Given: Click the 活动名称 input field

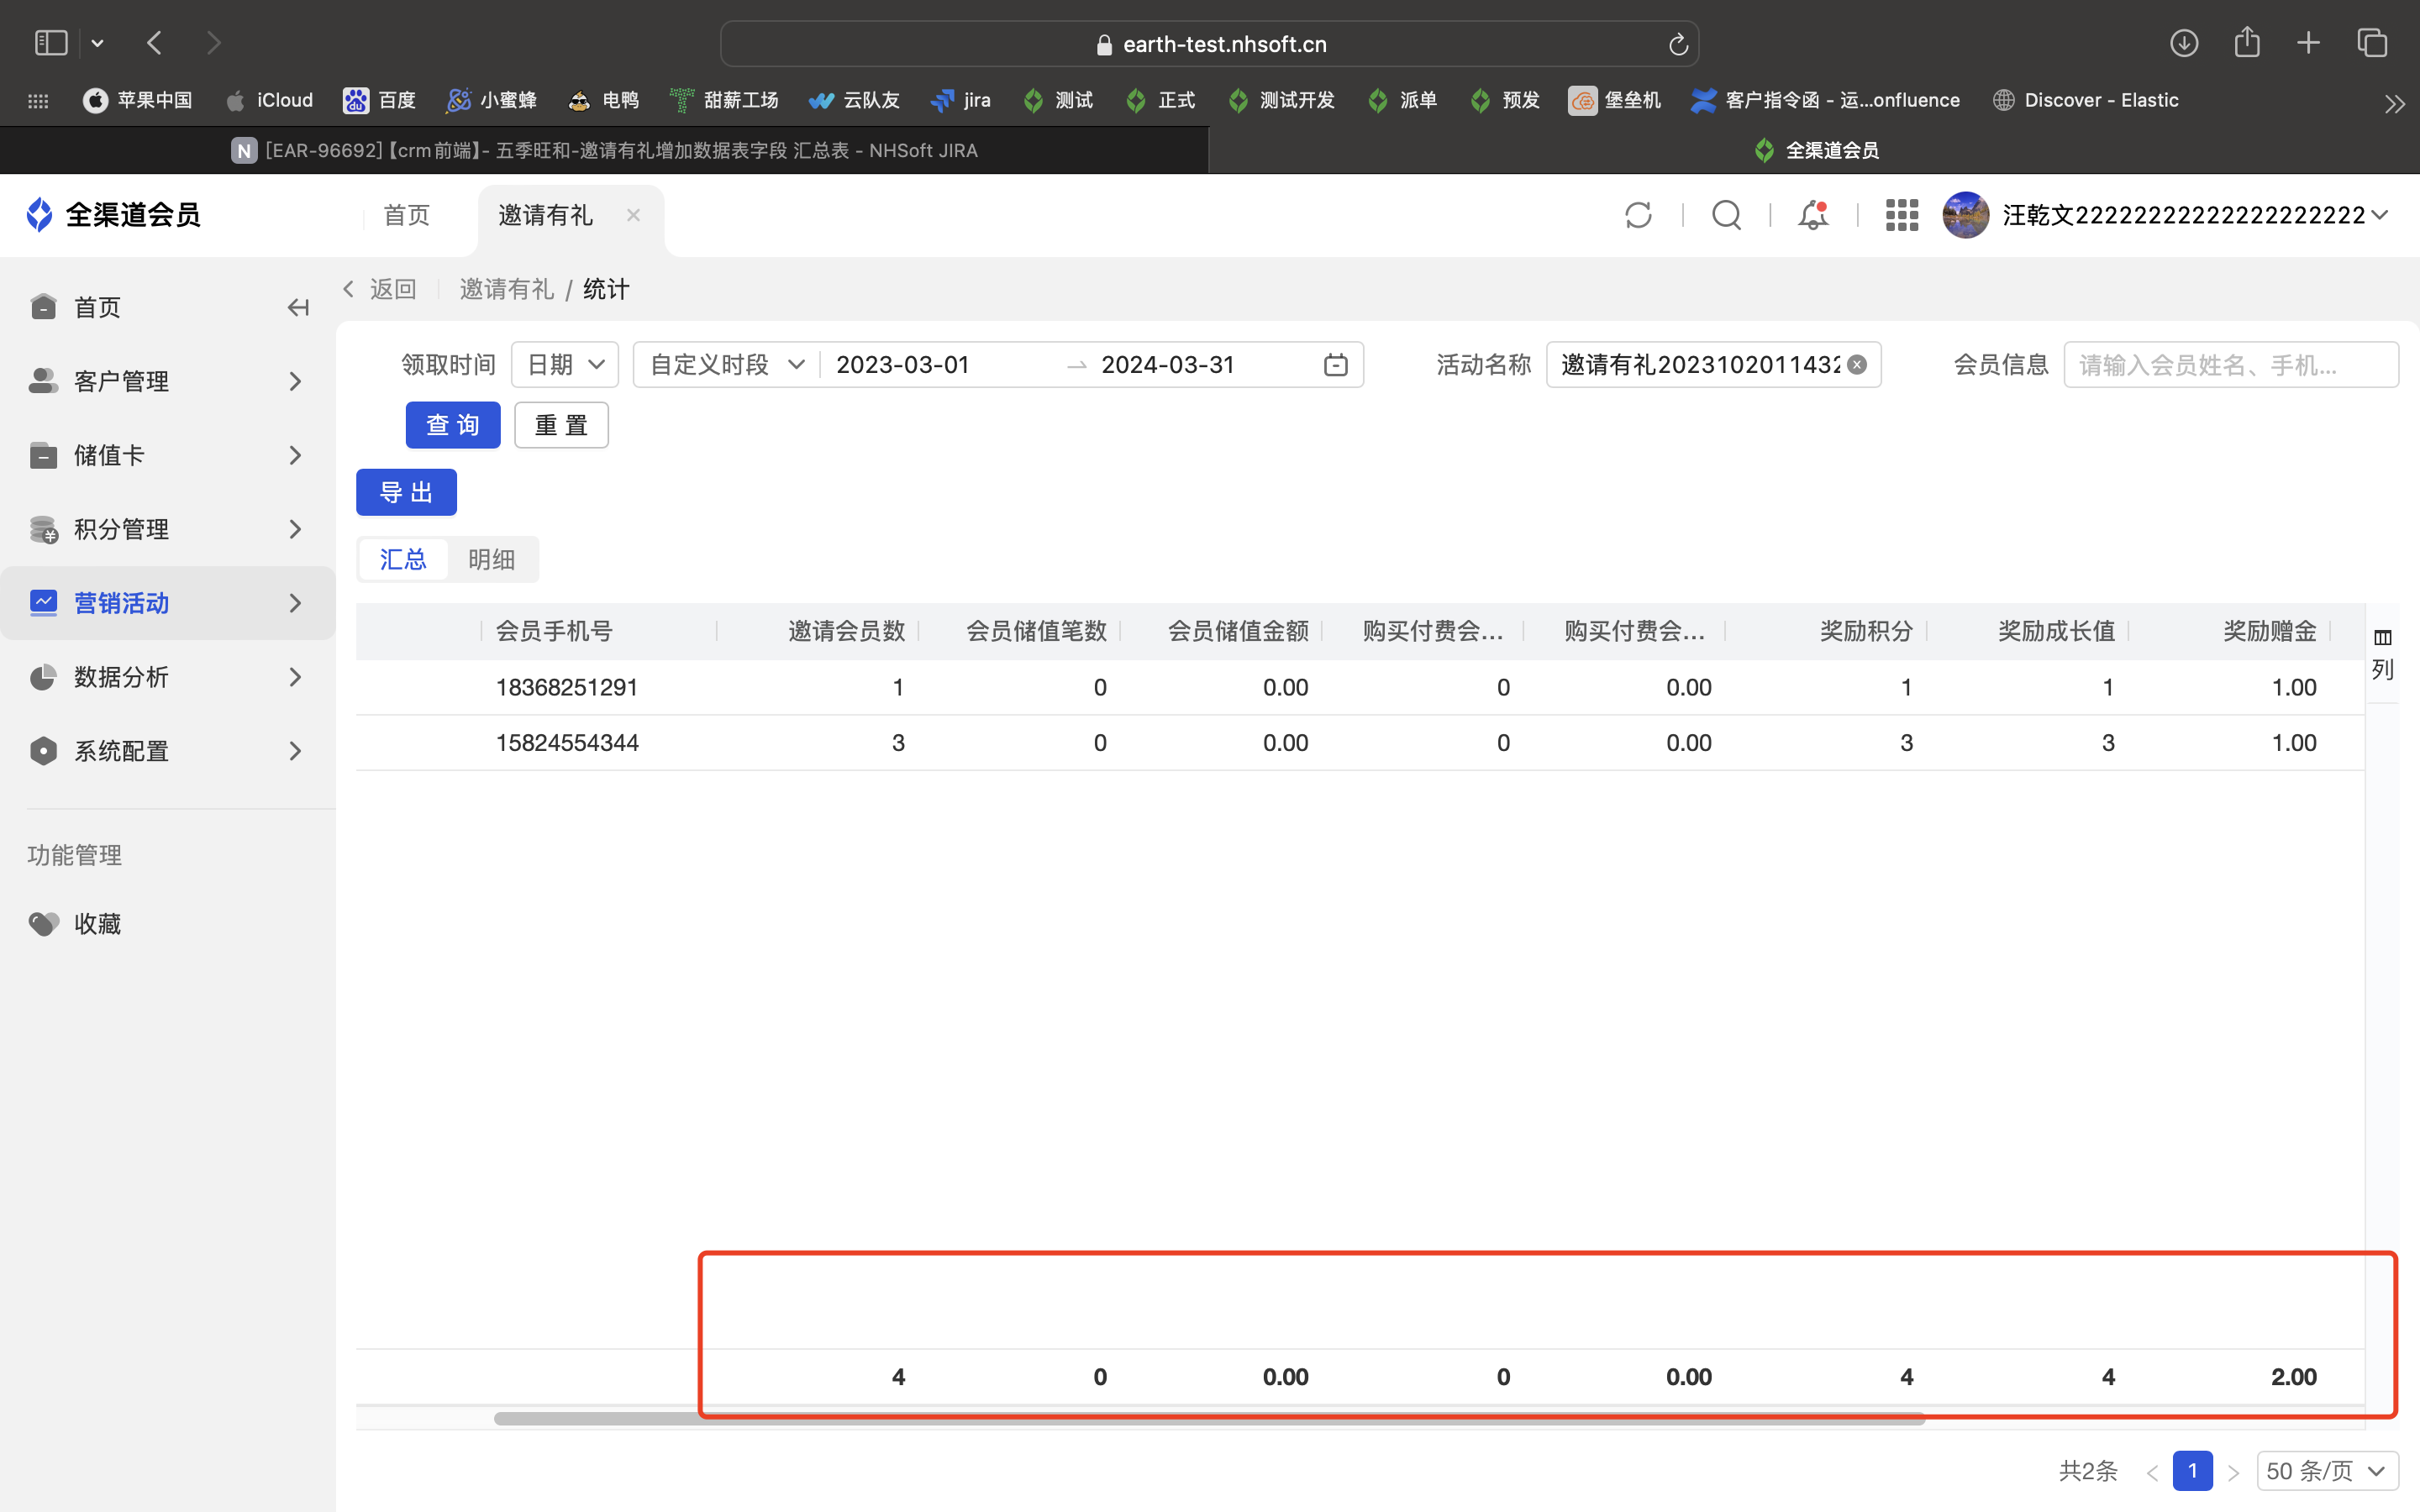Looking at the screenshot, I should 1713,365.
